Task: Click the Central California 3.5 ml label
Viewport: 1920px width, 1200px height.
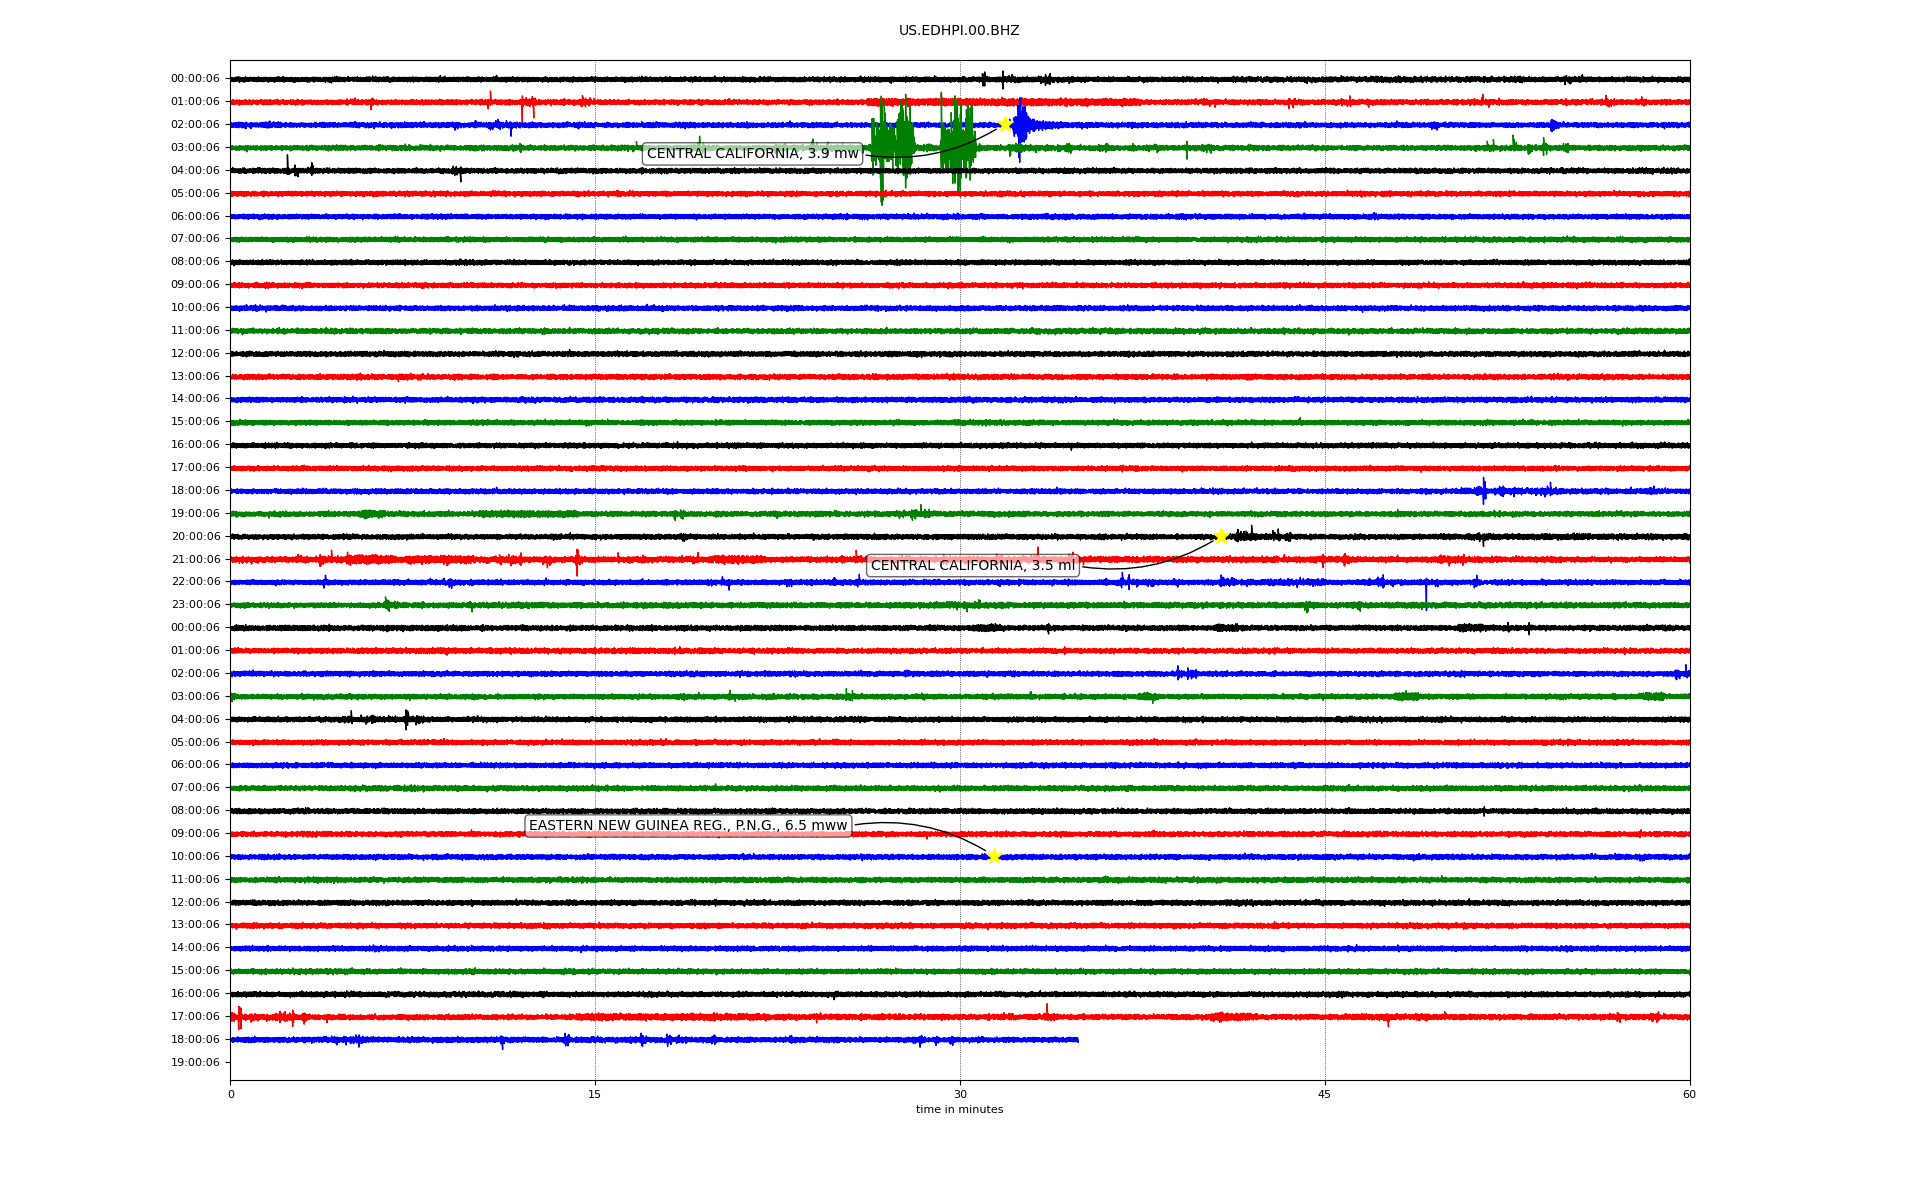Action: coord(972,565)
